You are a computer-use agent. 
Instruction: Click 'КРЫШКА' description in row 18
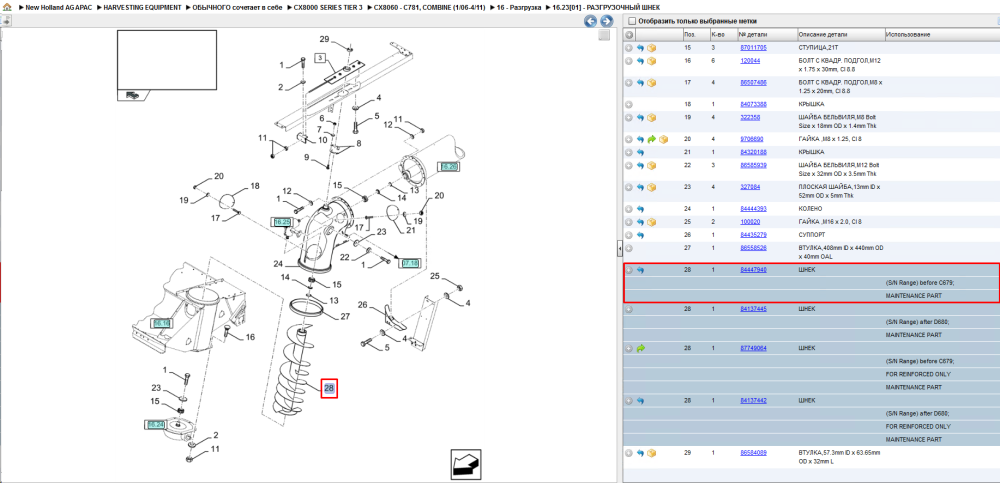pyautogui.click(x=811, y=104)
